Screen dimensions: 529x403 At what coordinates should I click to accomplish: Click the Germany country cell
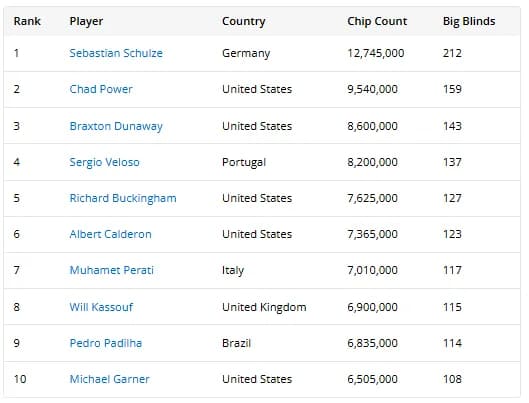click(246, 53)
